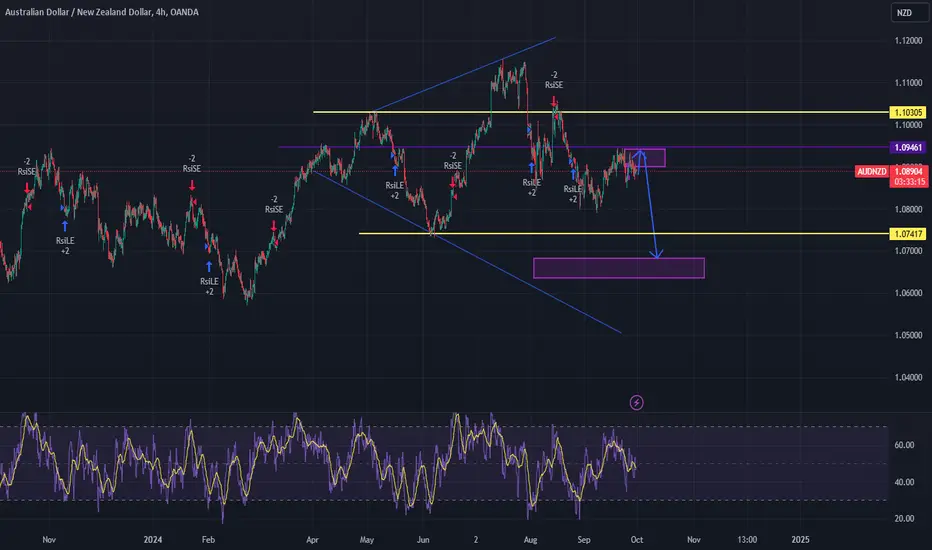Click the Feb label on time axis
Image resolution: width=932 pixels, height=550 pixels.
[208, 540]
